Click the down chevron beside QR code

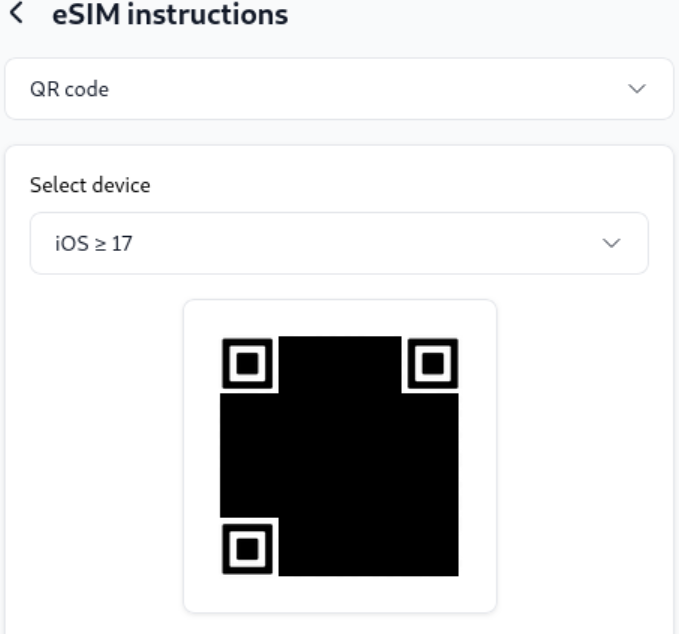click(636, 89)
